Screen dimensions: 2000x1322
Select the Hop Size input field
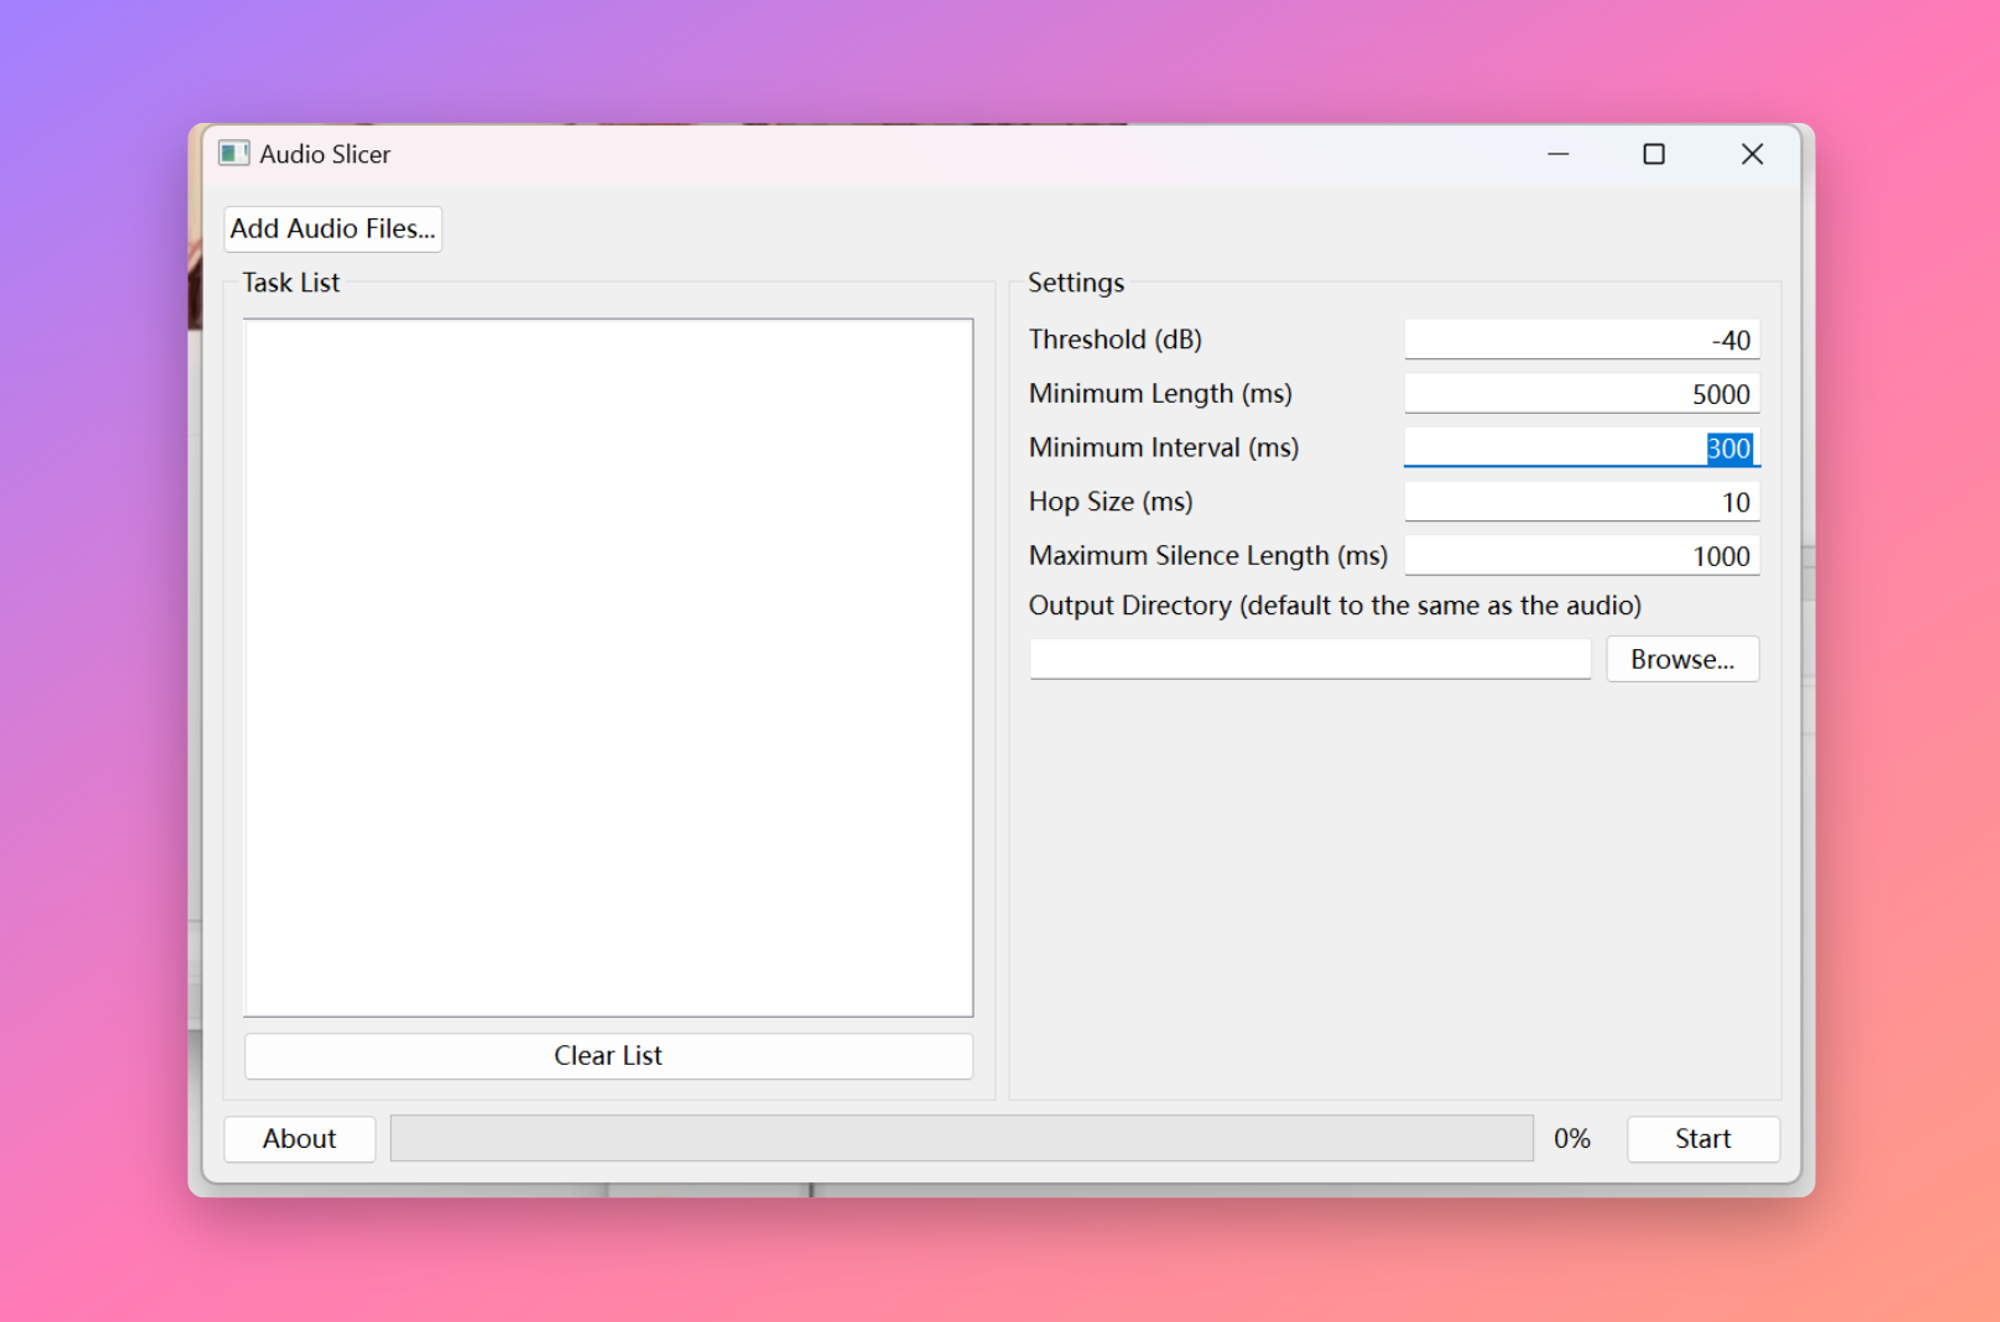coord(1580,502)
